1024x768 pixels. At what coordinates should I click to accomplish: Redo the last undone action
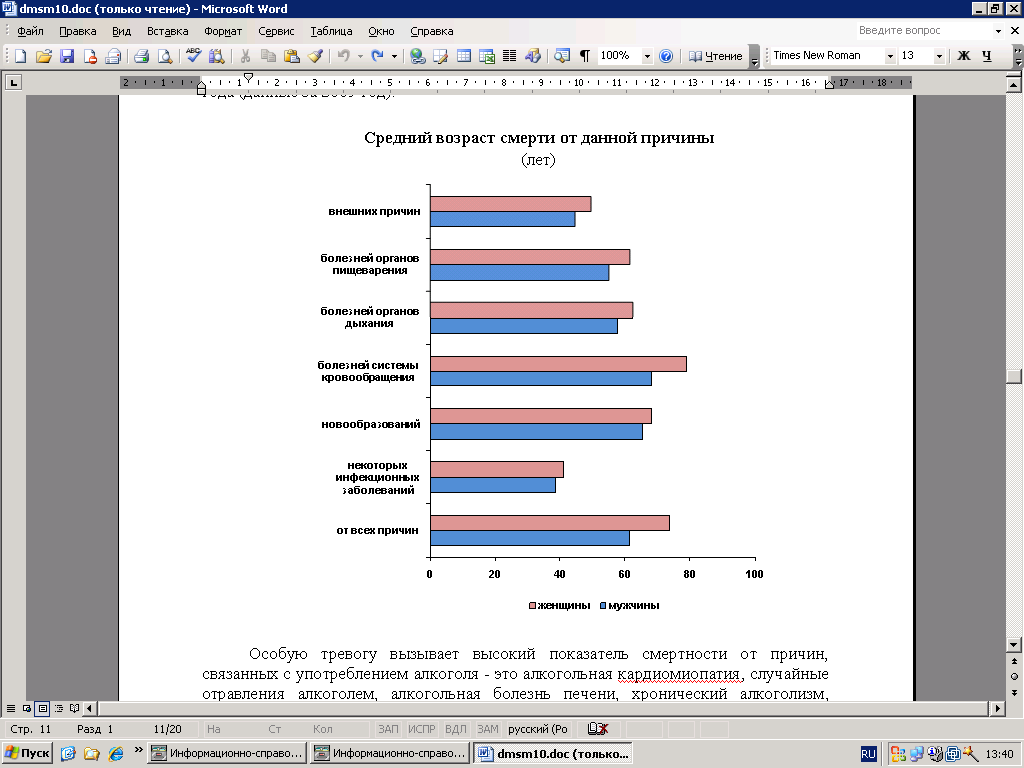377,56
